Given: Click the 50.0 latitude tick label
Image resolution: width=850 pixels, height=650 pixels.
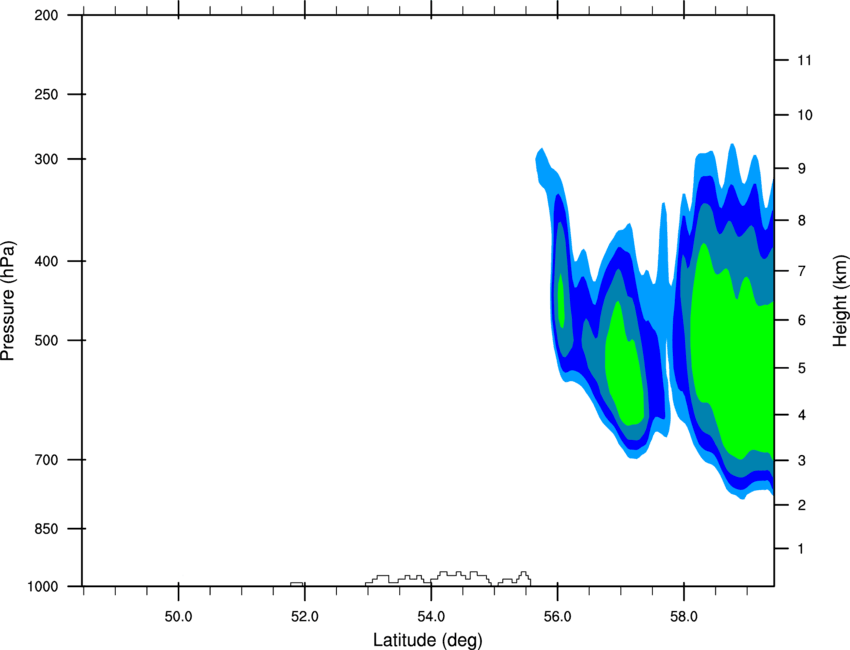Looking at the screenshot, I should 178,617.
